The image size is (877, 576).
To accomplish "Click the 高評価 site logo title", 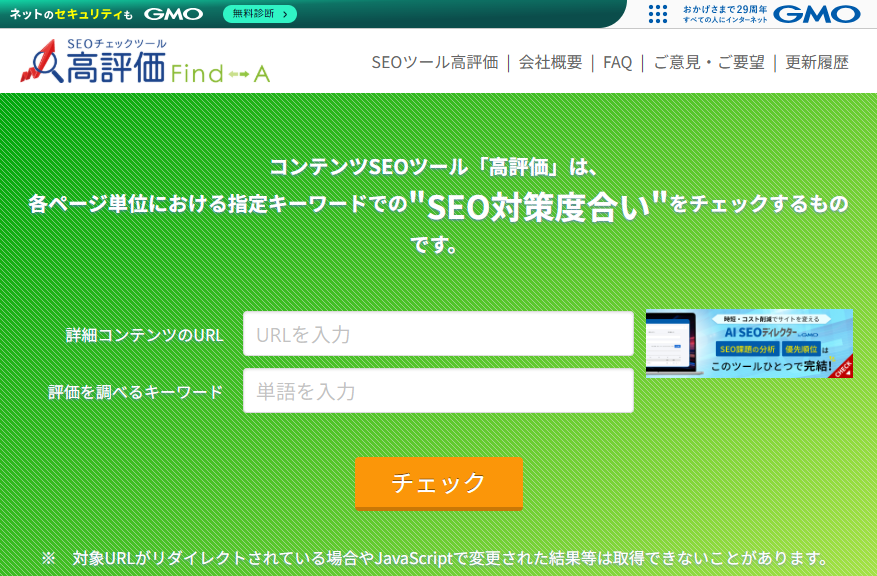I will 116,67.
